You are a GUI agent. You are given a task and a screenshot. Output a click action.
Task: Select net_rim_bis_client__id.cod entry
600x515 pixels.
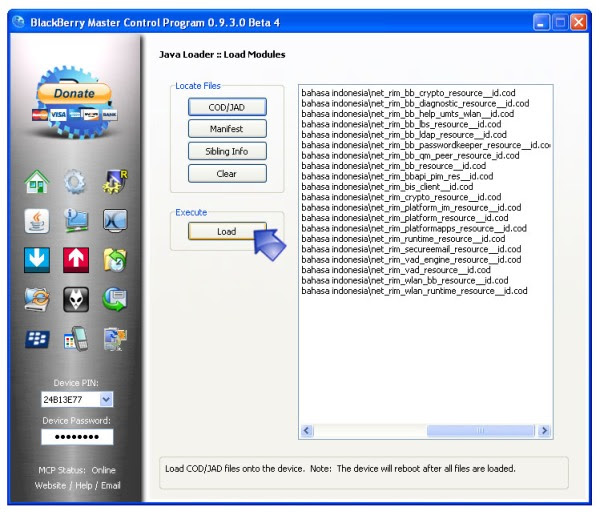click(x=387, y=187)
